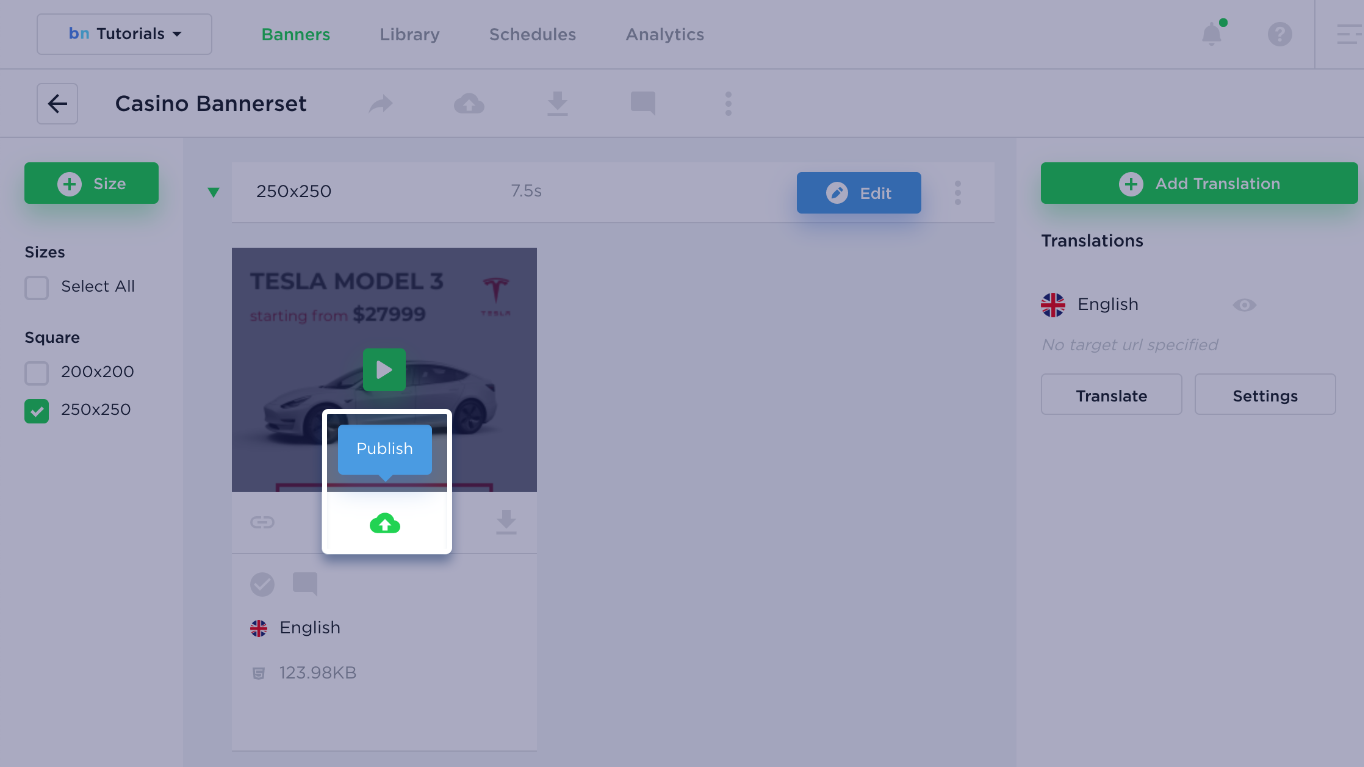
Task: Click the HTML5 file size icon
Action: point(259,674)
